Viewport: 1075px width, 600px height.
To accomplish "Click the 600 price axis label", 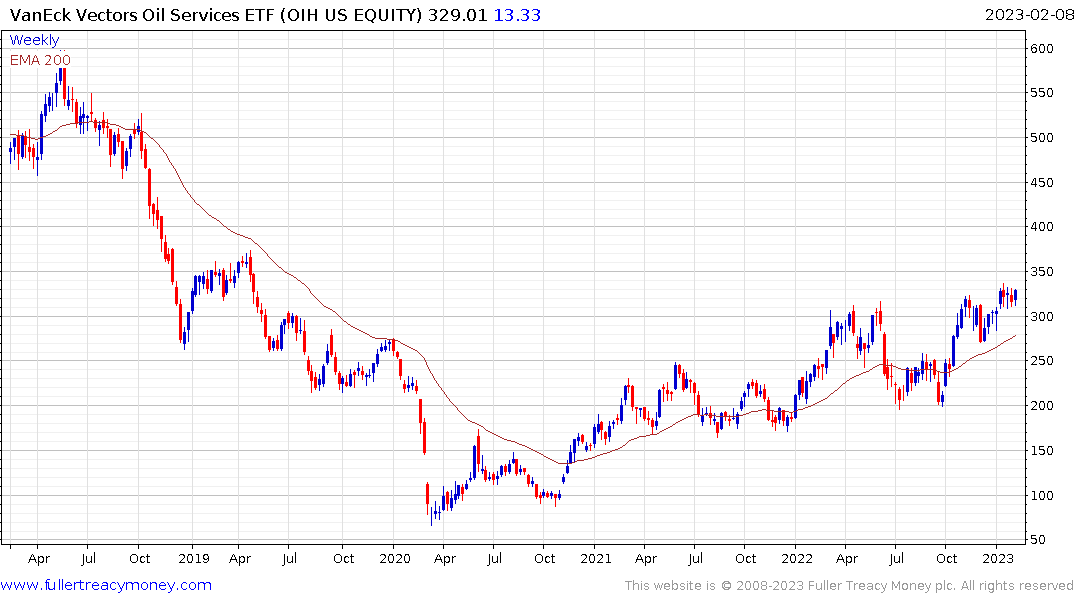I will point(1041,48).
